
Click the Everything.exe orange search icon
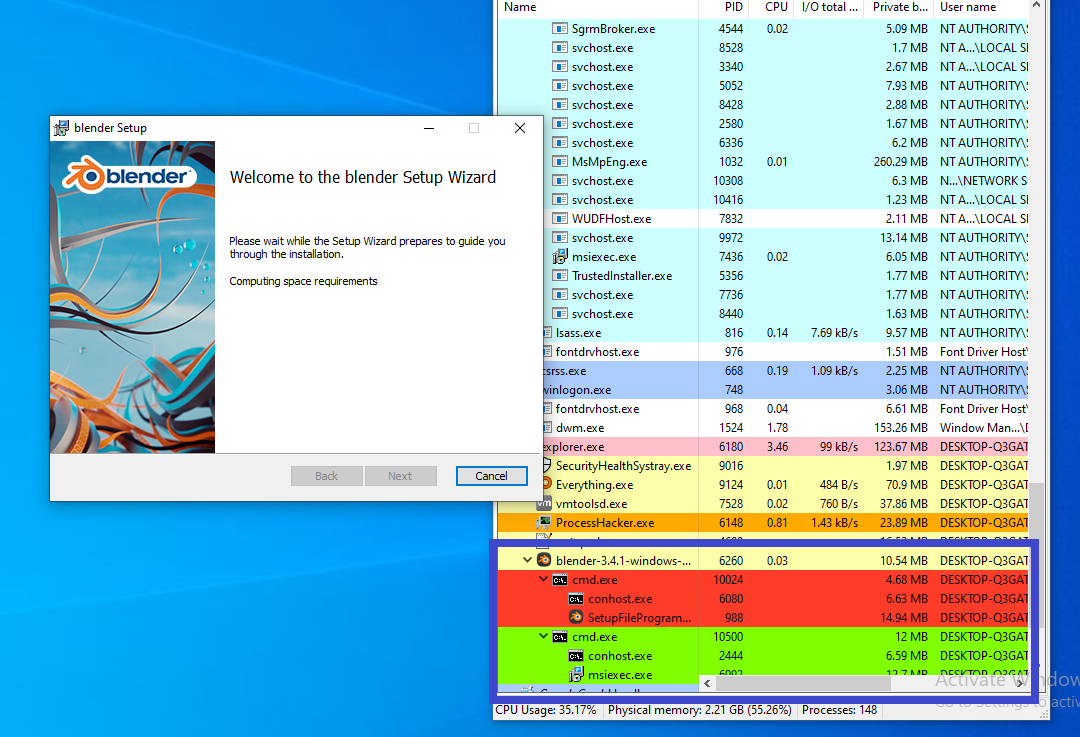tap(545, 484)
